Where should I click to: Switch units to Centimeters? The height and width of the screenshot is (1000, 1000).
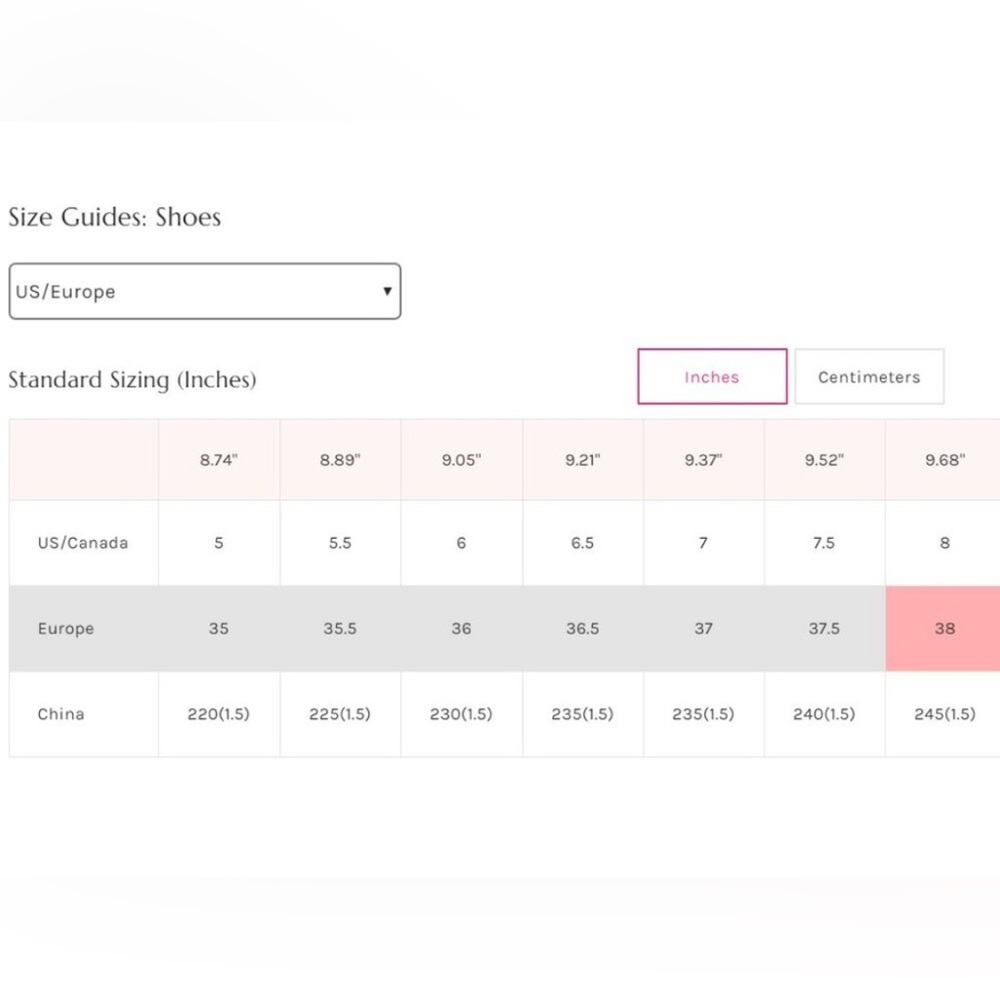[x=869, y=376]
